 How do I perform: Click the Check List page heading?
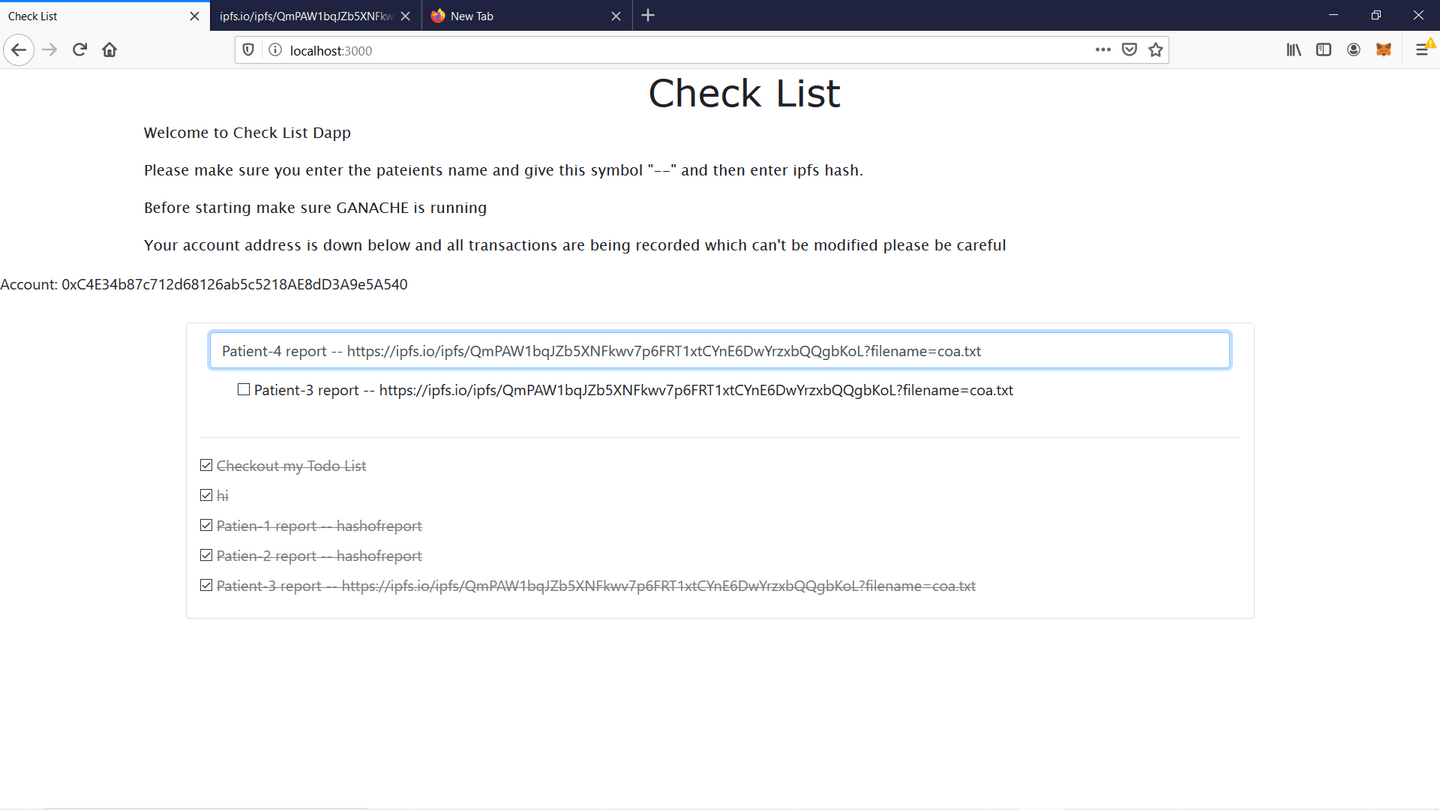pyautogui.click(x=744, y=94)
